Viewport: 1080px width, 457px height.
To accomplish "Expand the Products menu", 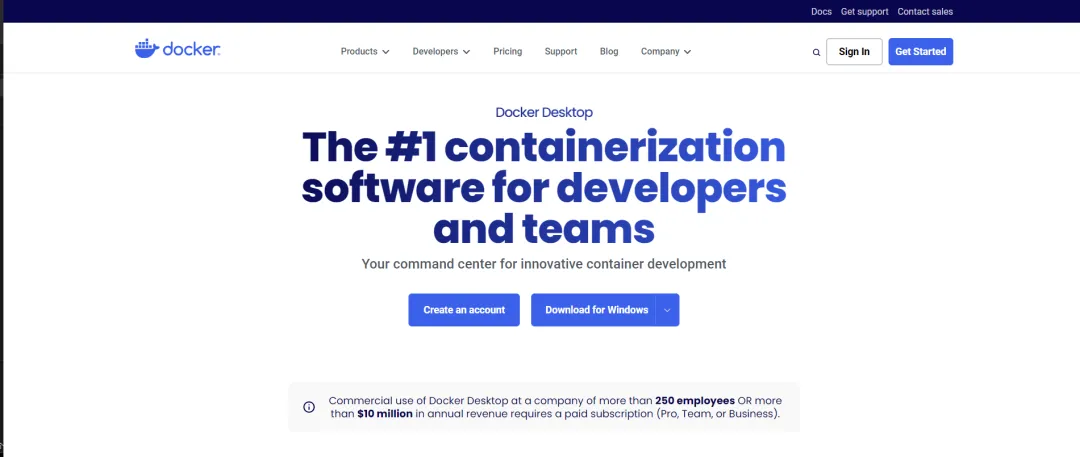I will (365, 52).
